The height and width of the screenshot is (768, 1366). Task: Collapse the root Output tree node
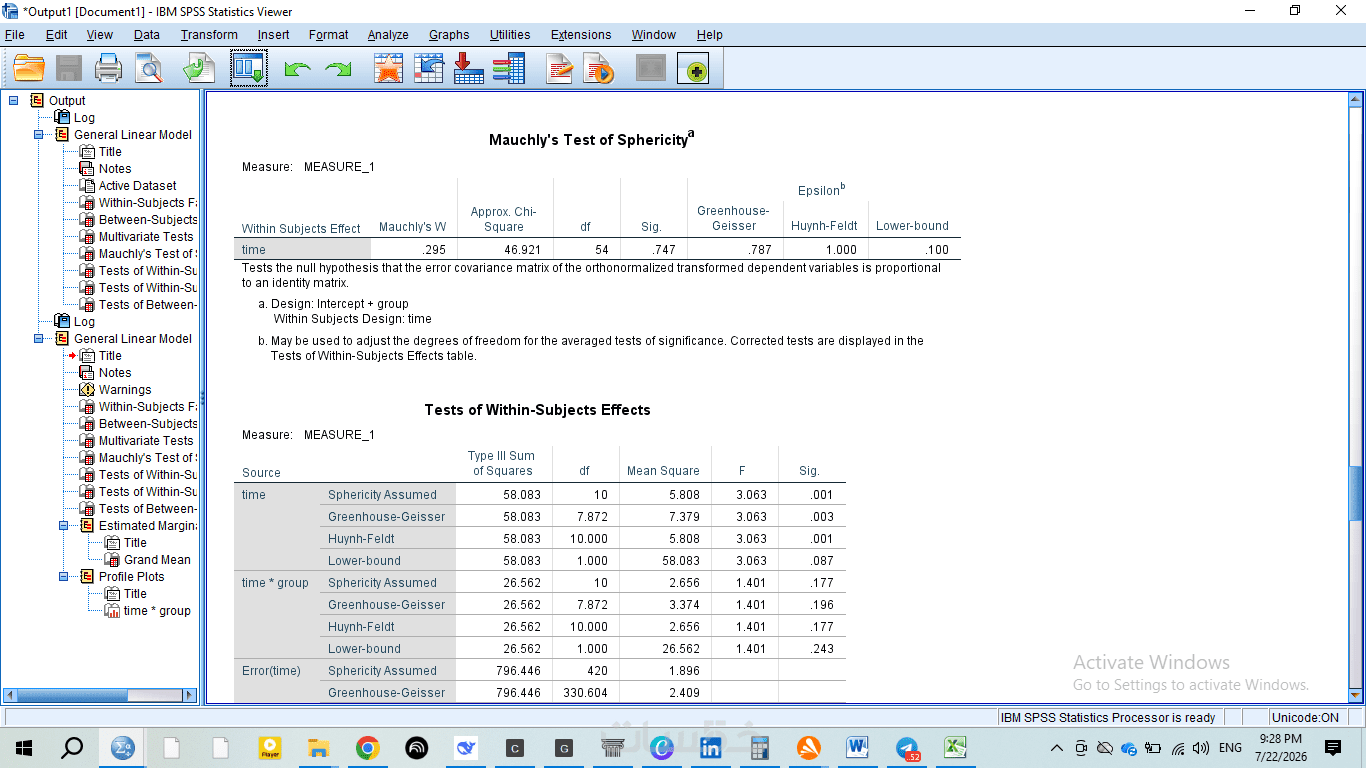(14, 100)
